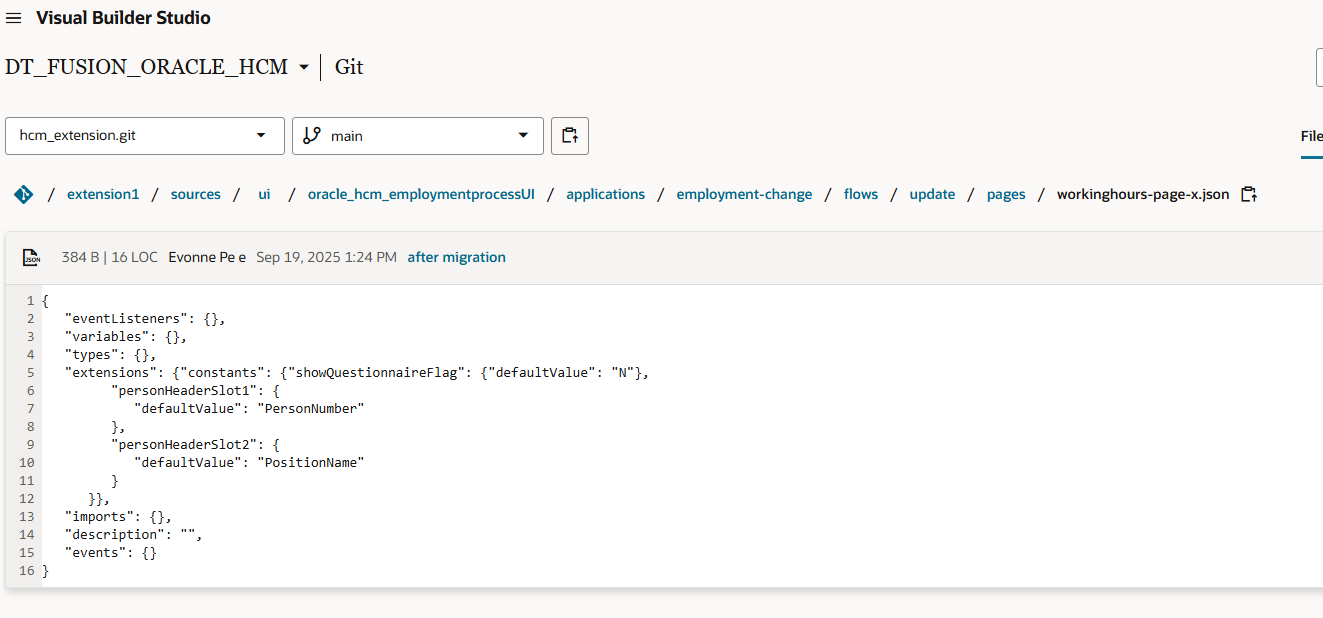Open the main branch dropdown arrow
1323x618 pixels.
tap(523, 136)
